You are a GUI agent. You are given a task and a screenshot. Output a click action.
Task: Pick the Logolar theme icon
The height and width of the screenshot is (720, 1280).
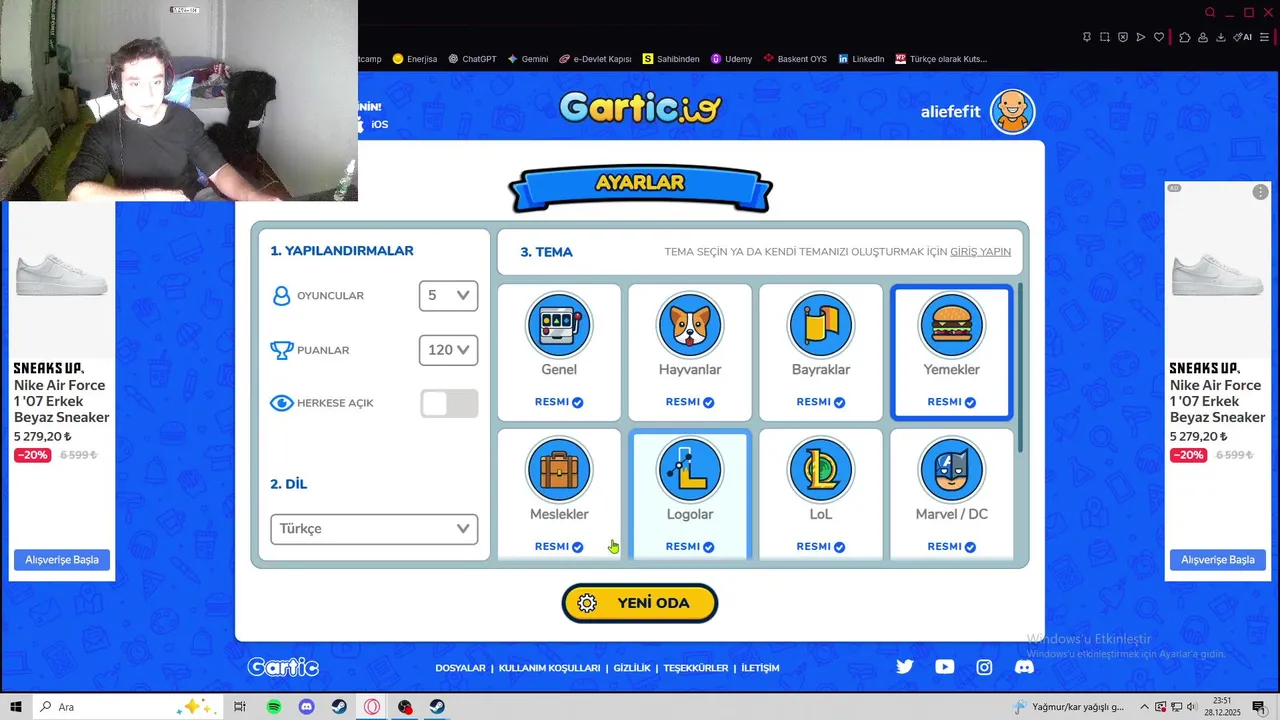coord(690,470)
